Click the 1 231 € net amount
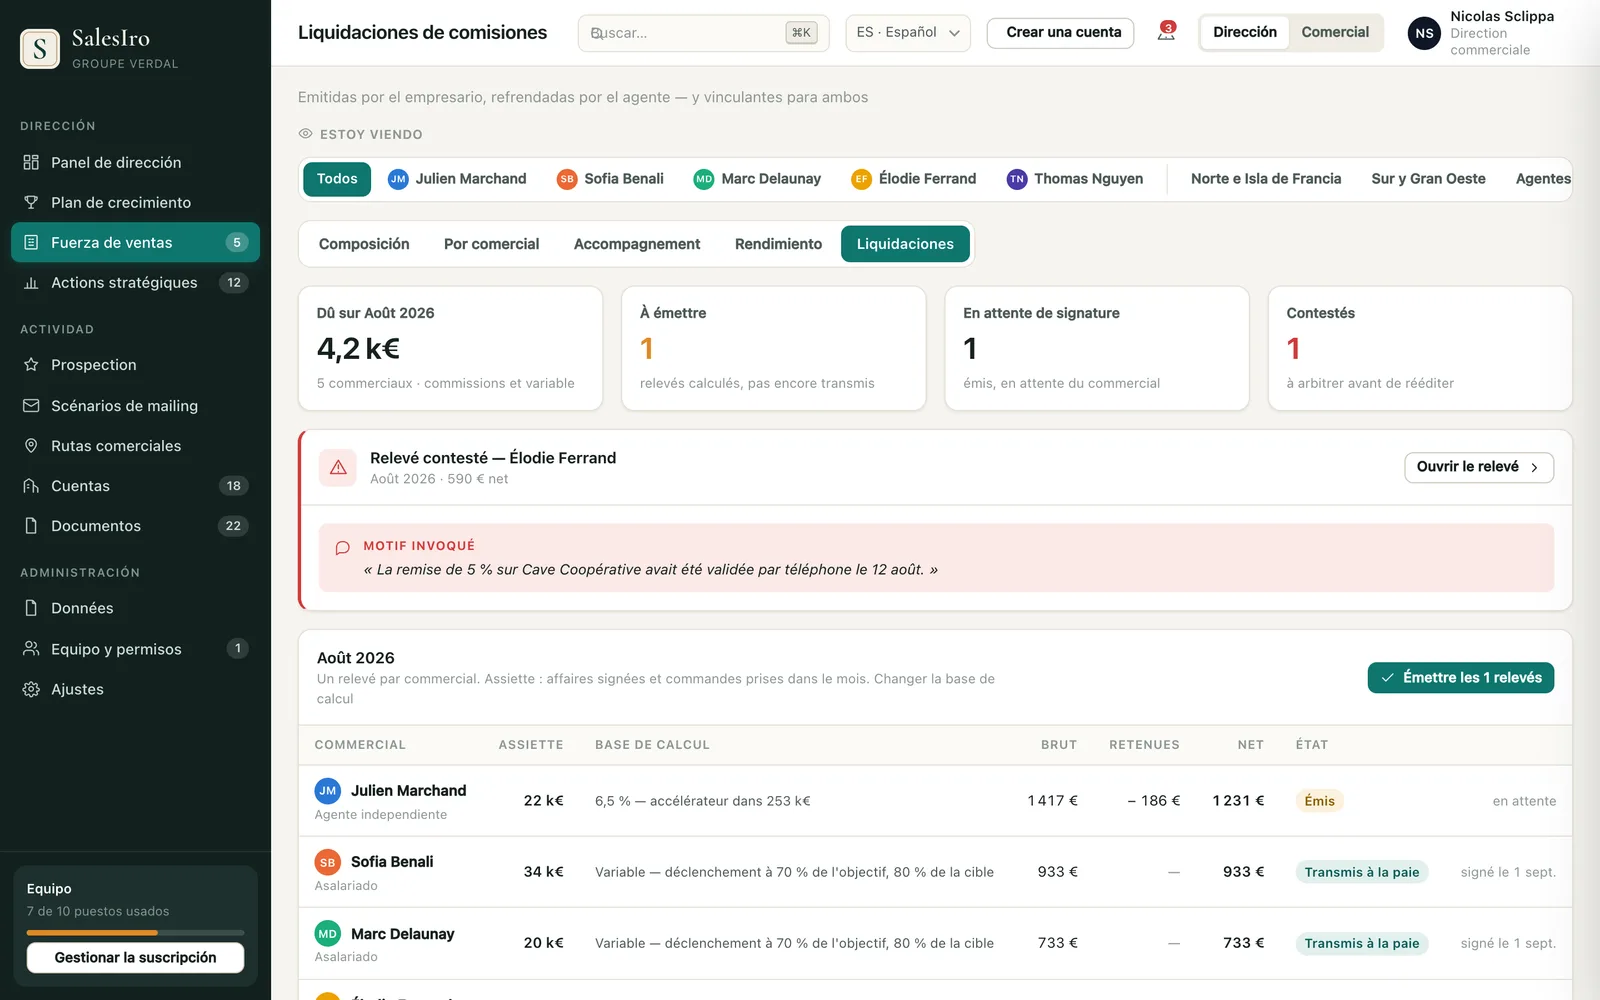Screen dimensions: 1600x1000 coord(1238,801)
